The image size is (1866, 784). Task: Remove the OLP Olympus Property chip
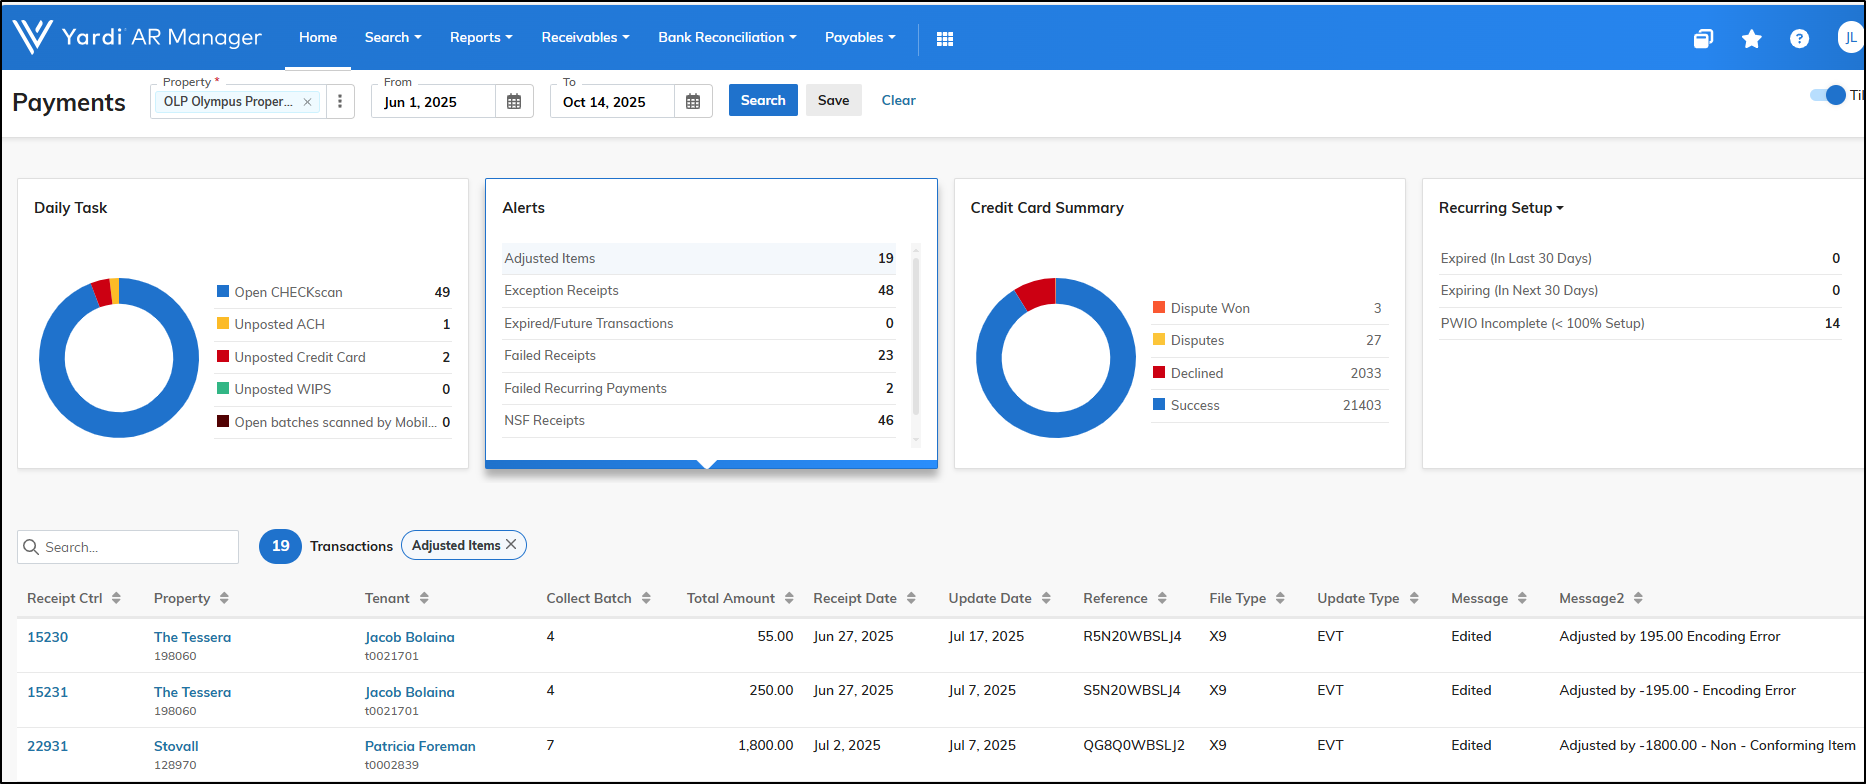[308, 102]
